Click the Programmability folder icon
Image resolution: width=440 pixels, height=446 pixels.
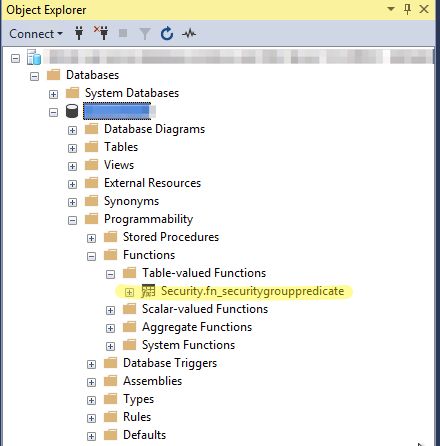click(x=91, y=219)
